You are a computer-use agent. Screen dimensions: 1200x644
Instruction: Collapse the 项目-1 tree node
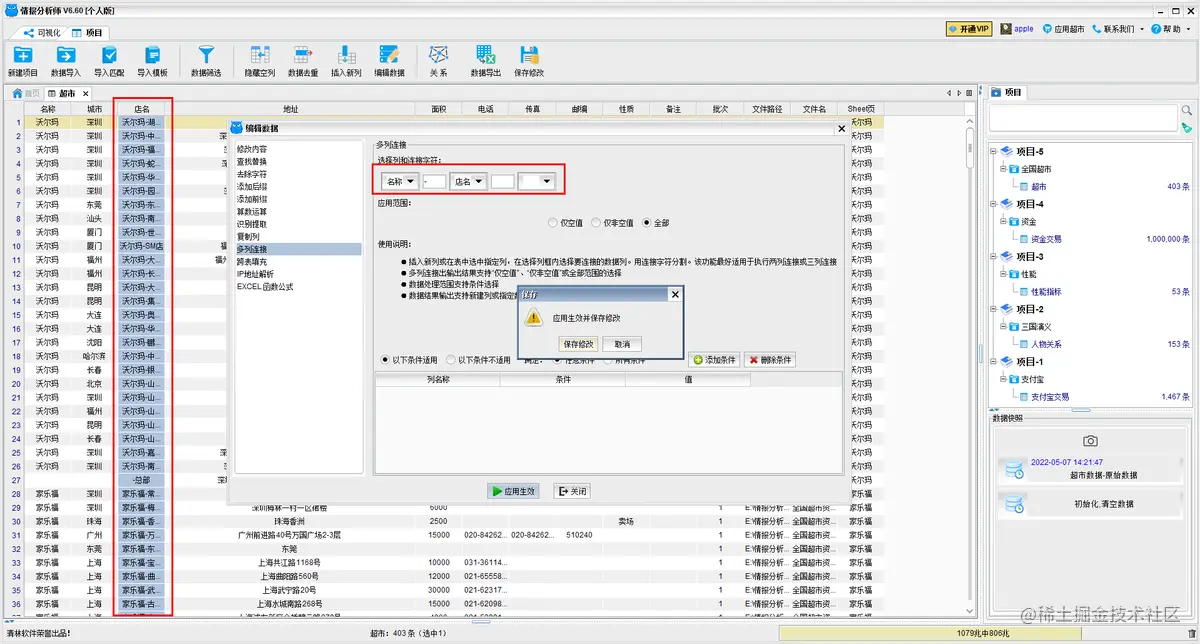coord(994,361)
